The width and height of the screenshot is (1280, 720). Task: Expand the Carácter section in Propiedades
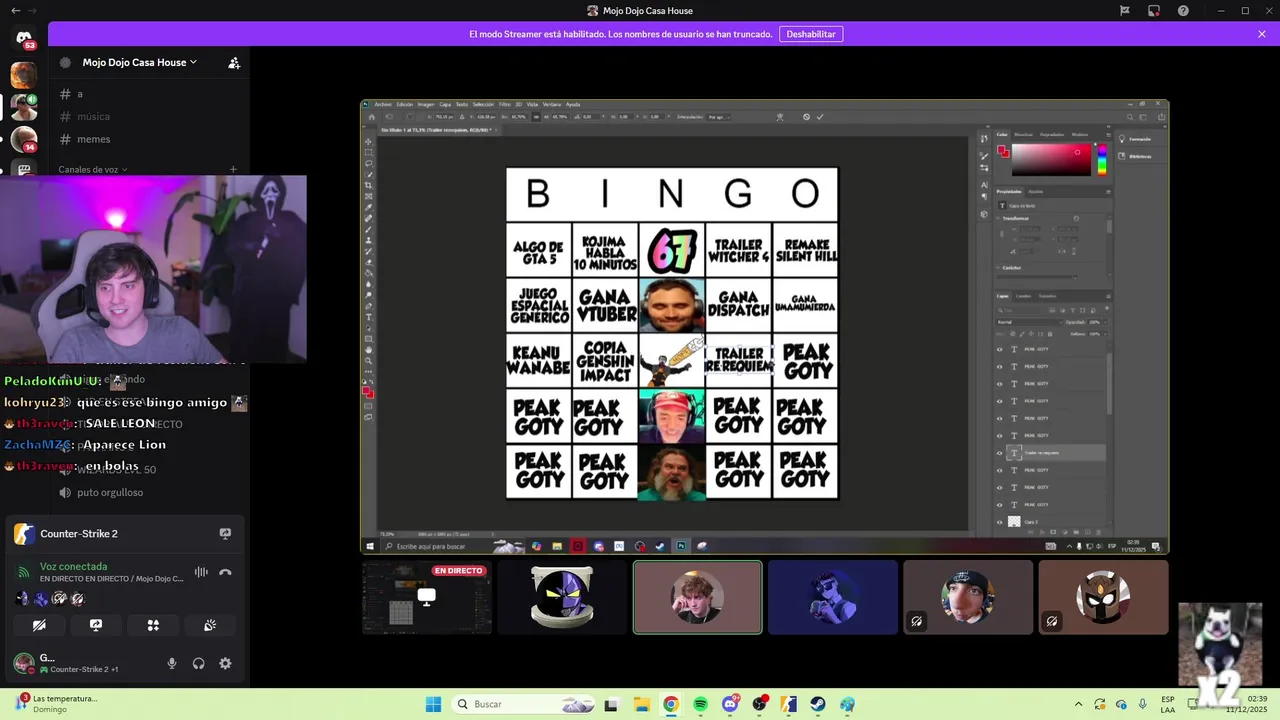coord(998,267)
